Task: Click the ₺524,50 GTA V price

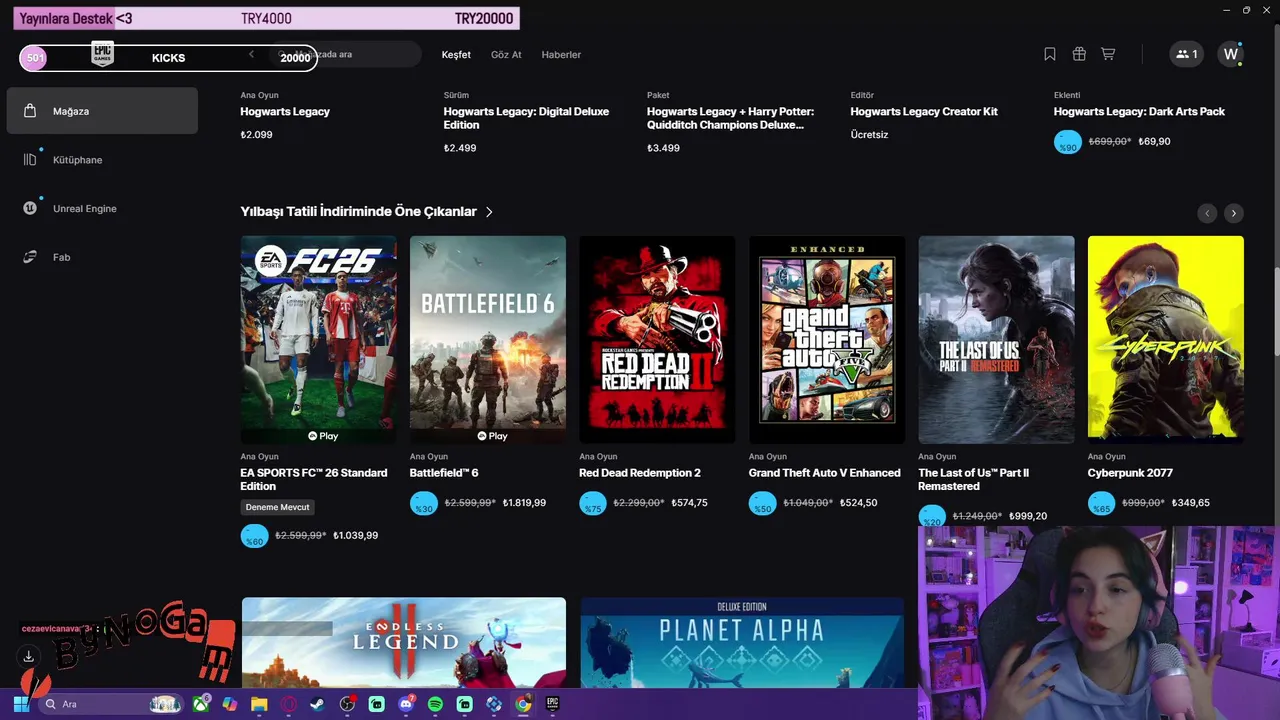Action: click(x=858, y=503)
